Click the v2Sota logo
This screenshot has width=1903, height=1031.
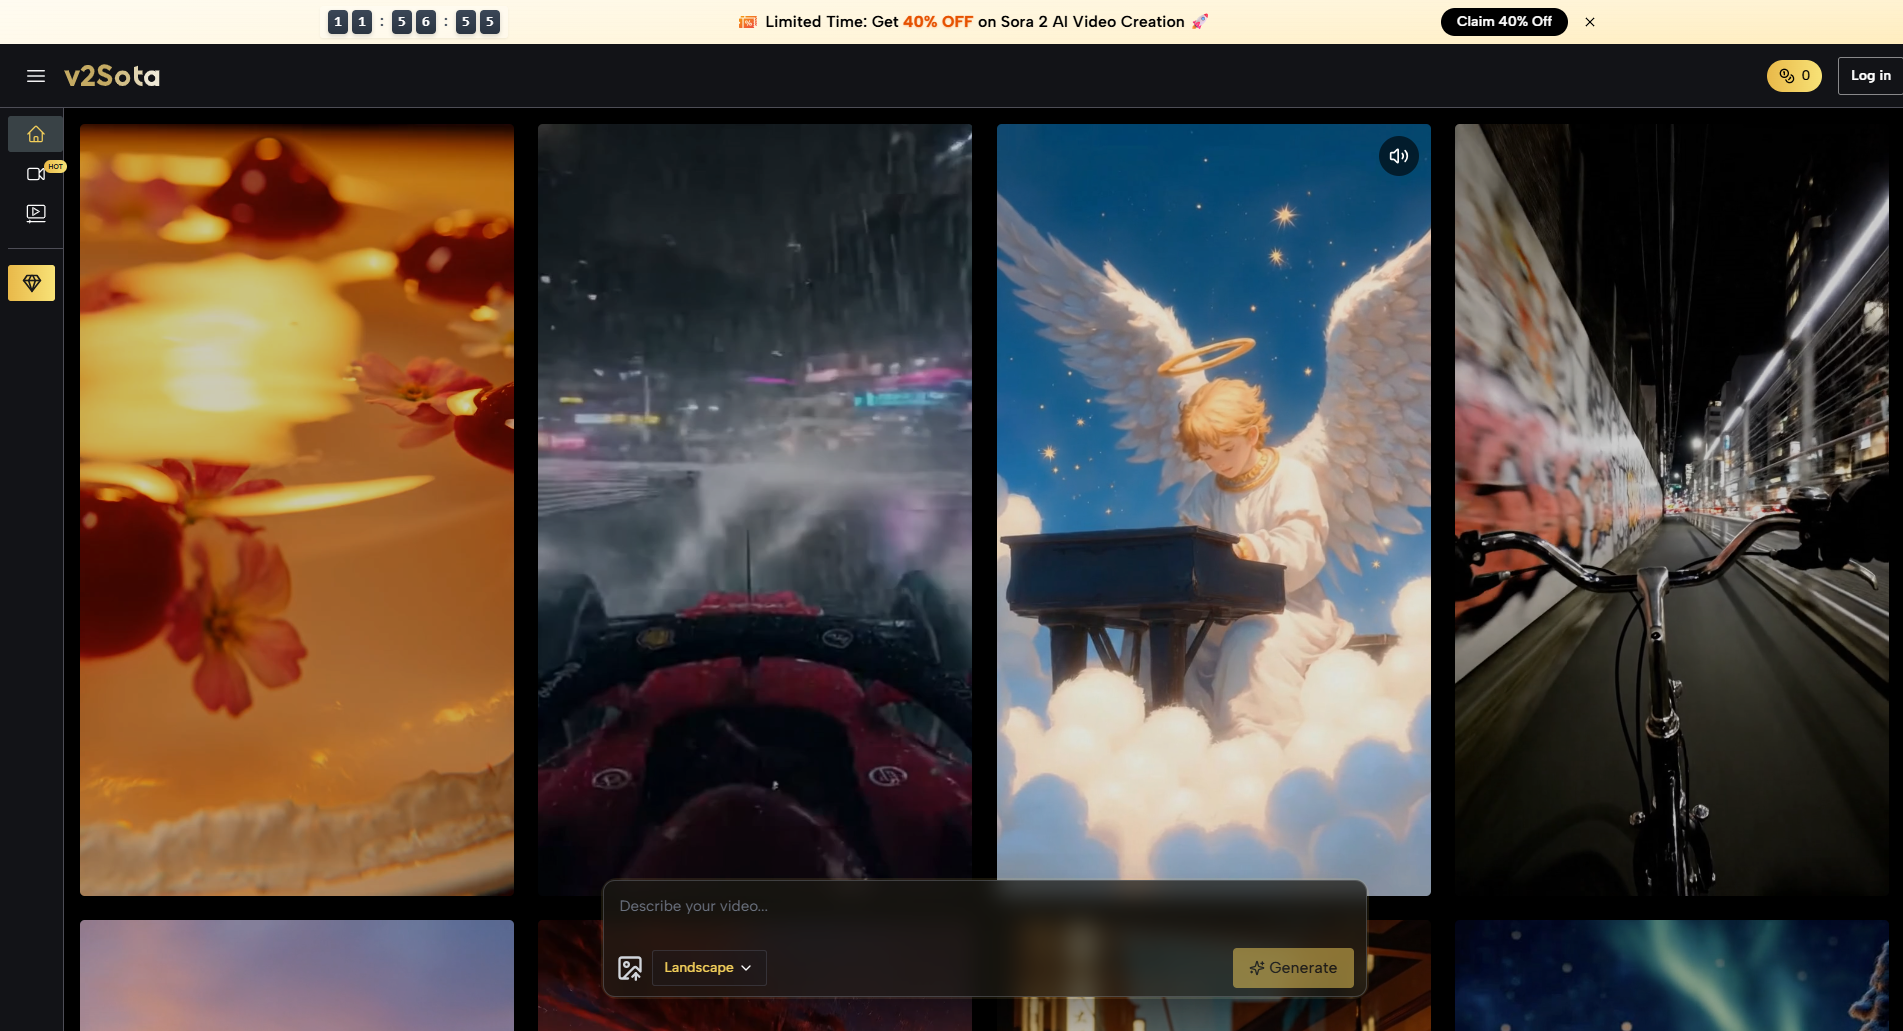(x=112, y=76)
